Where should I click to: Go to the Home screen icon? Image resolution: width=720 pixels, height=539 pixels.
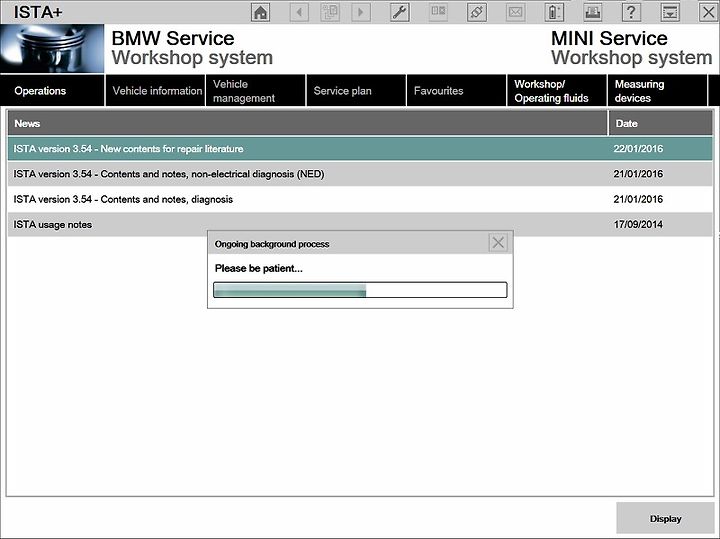click(x=261, y=12)
